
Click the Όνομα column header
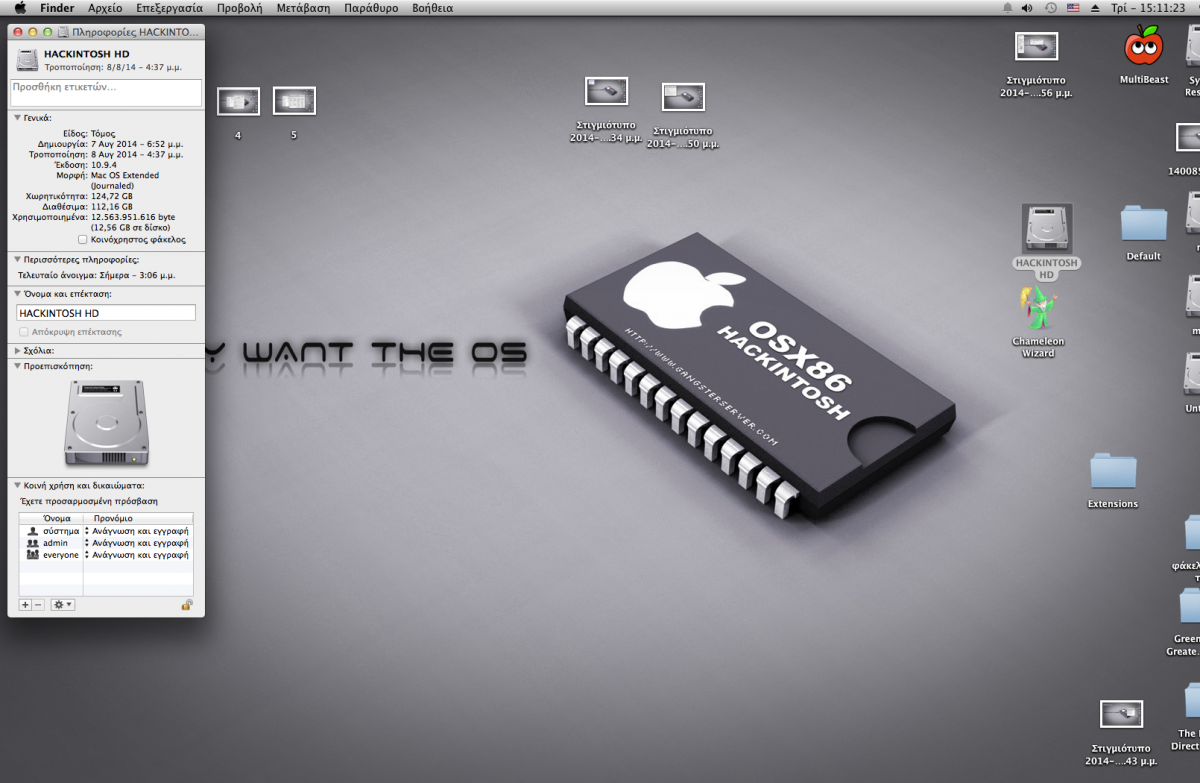point(56,519)
